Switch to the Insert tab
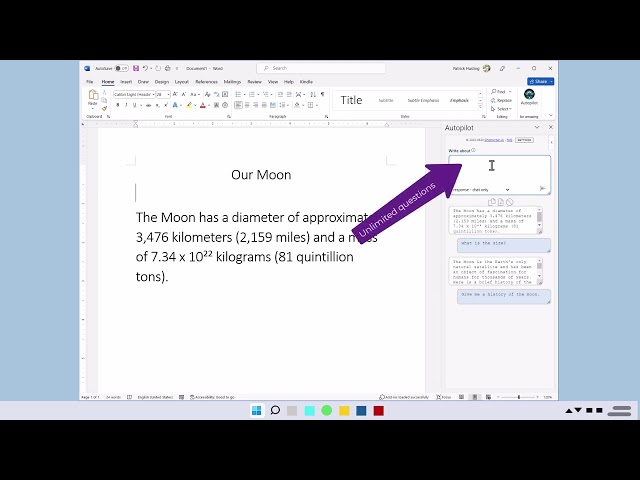Image resolution: width=640 pixels, height=480 pixels. (126, 82)
